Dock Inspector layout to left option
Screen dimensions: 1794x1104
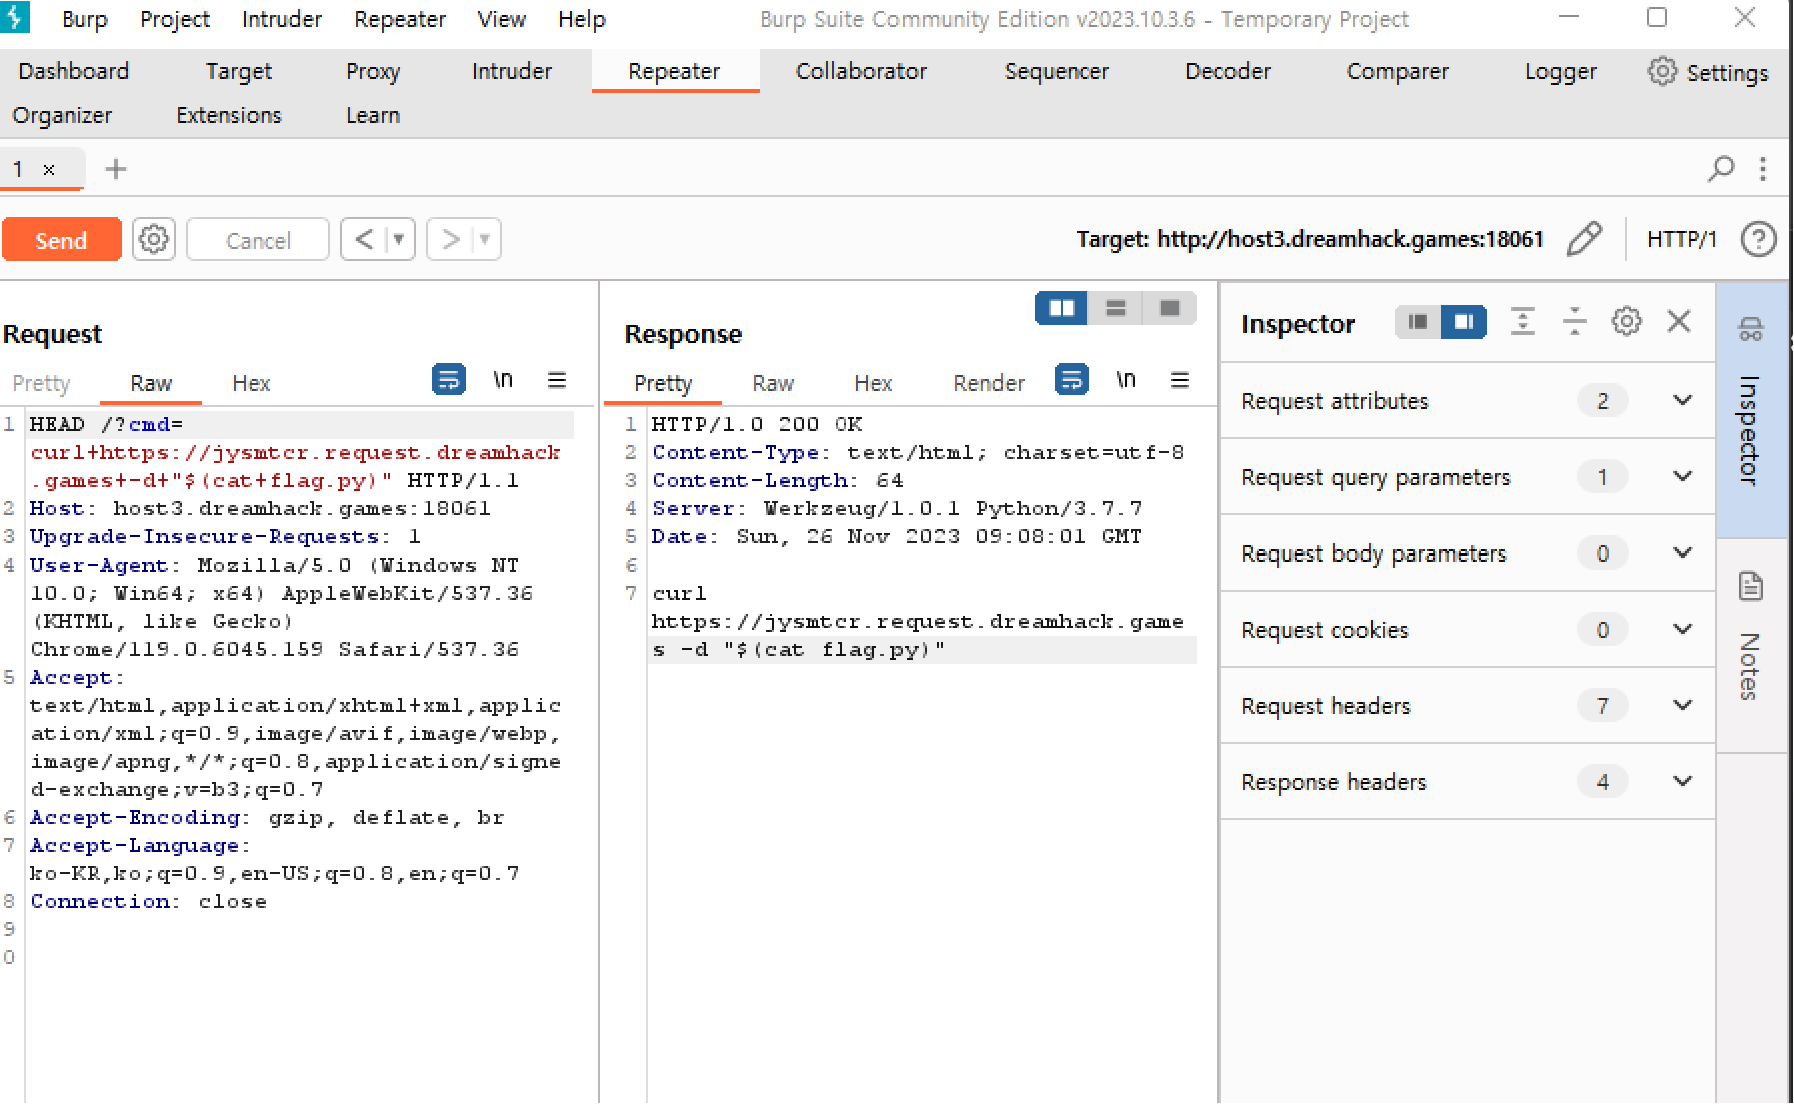point(1418,322)
